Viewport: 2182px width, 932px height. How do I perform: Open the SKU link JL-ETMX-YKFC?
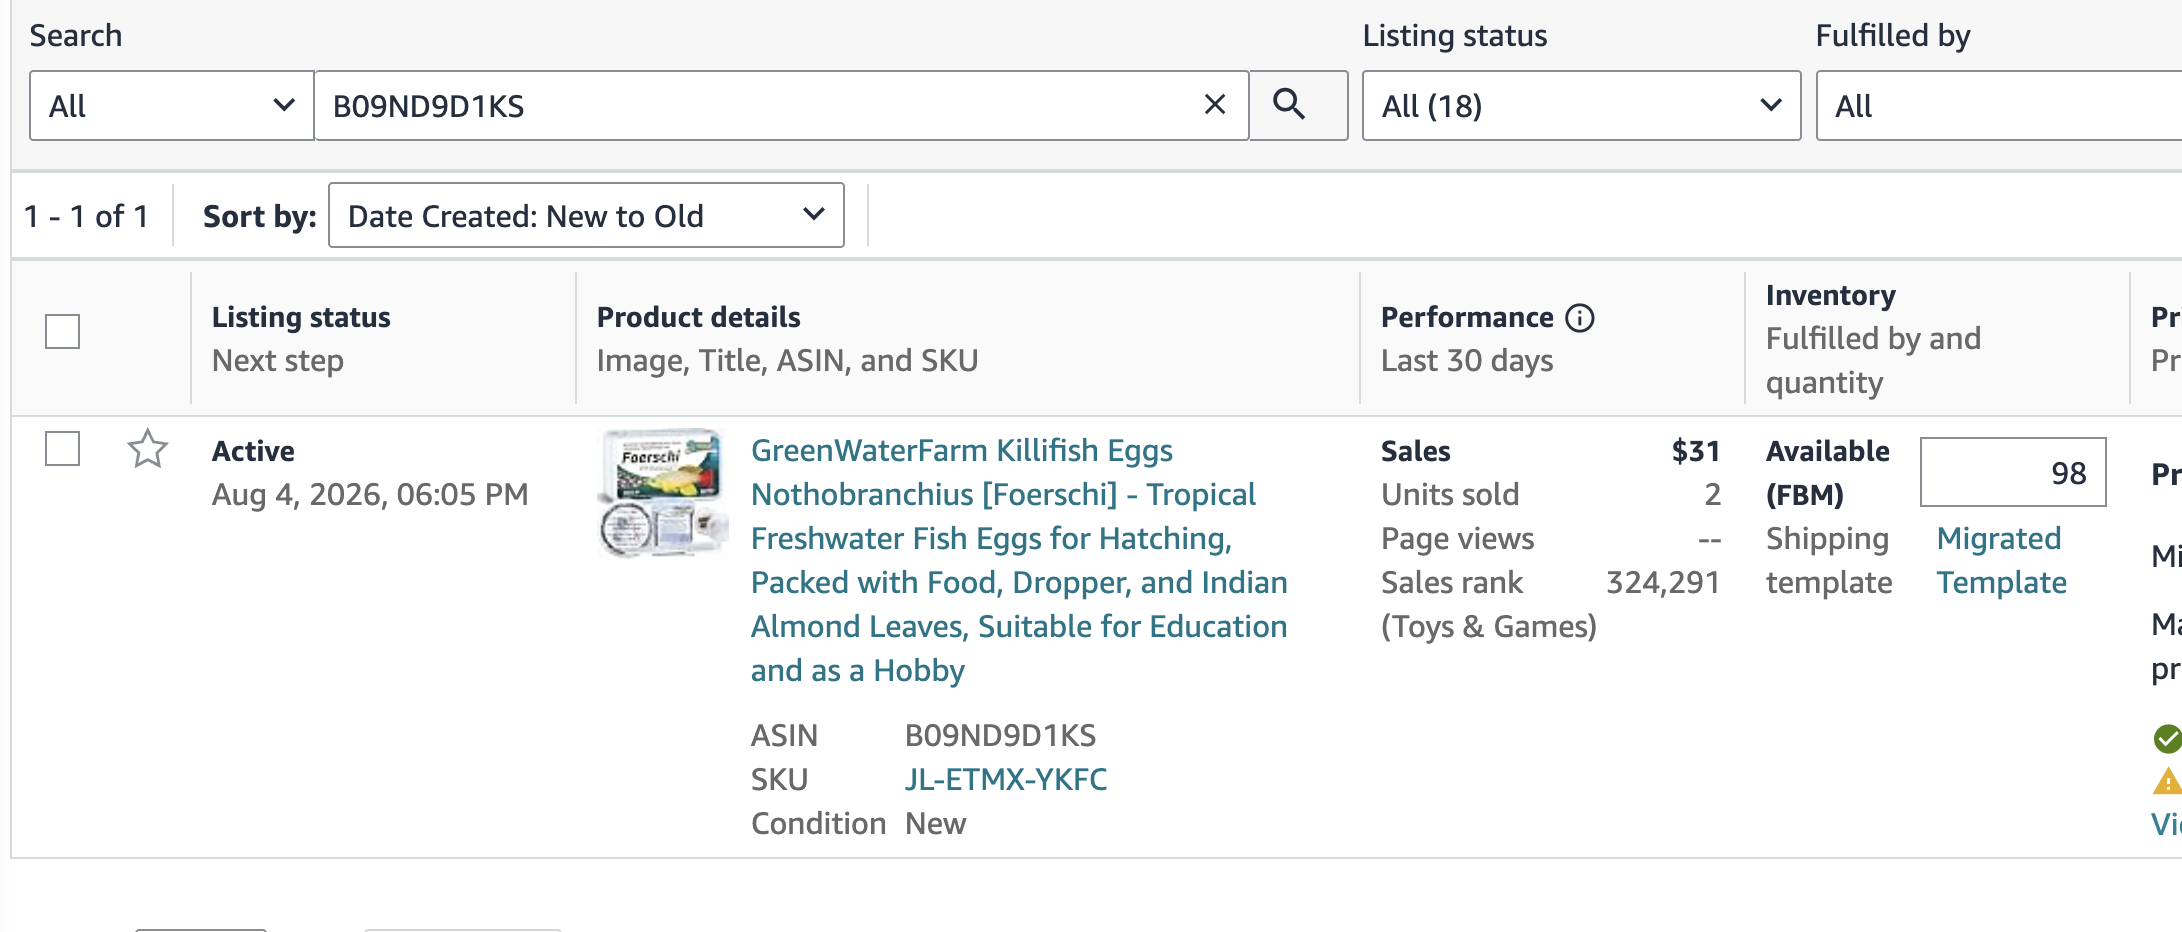click(1006, 780)
